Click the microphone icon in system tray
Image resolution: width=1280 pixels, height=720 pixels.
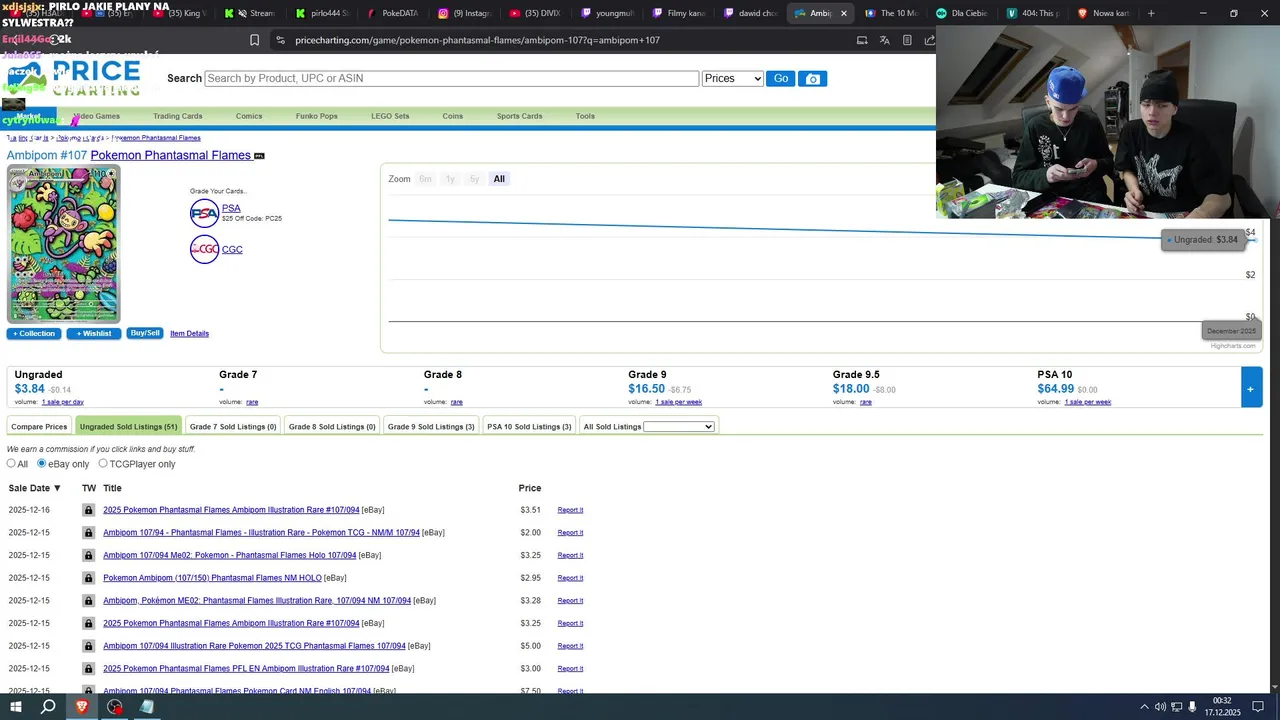click(1192, 707)
